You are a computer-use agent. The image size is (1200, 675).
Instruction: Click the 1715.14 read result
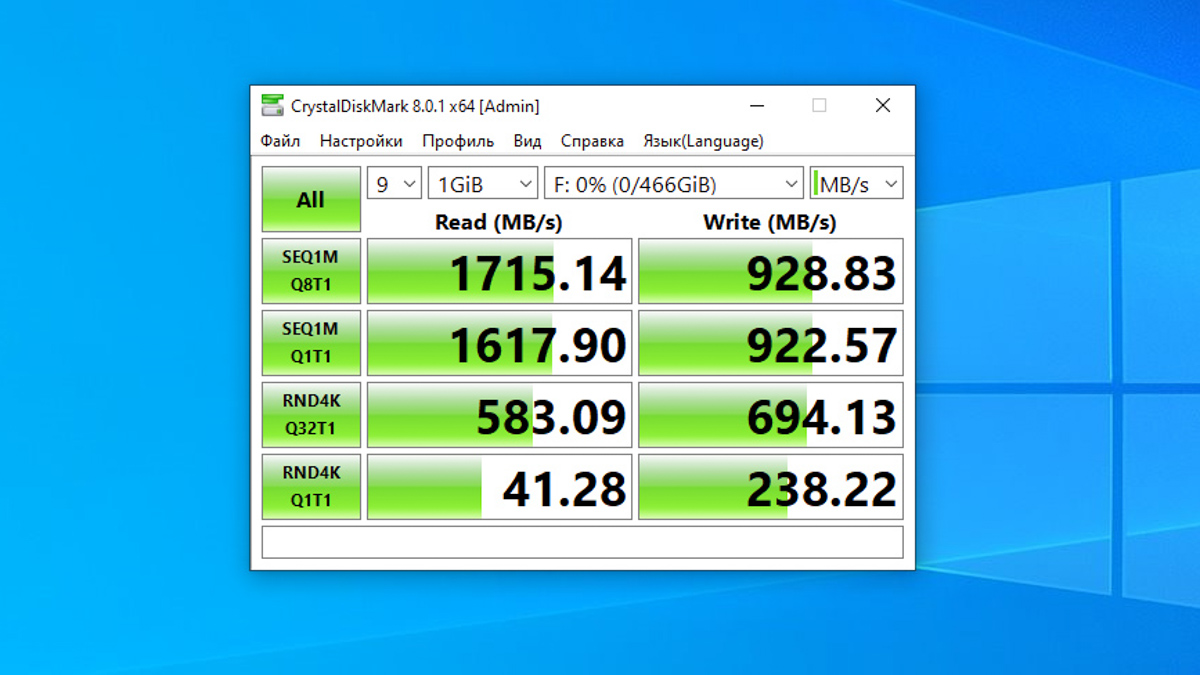(500, 271)
